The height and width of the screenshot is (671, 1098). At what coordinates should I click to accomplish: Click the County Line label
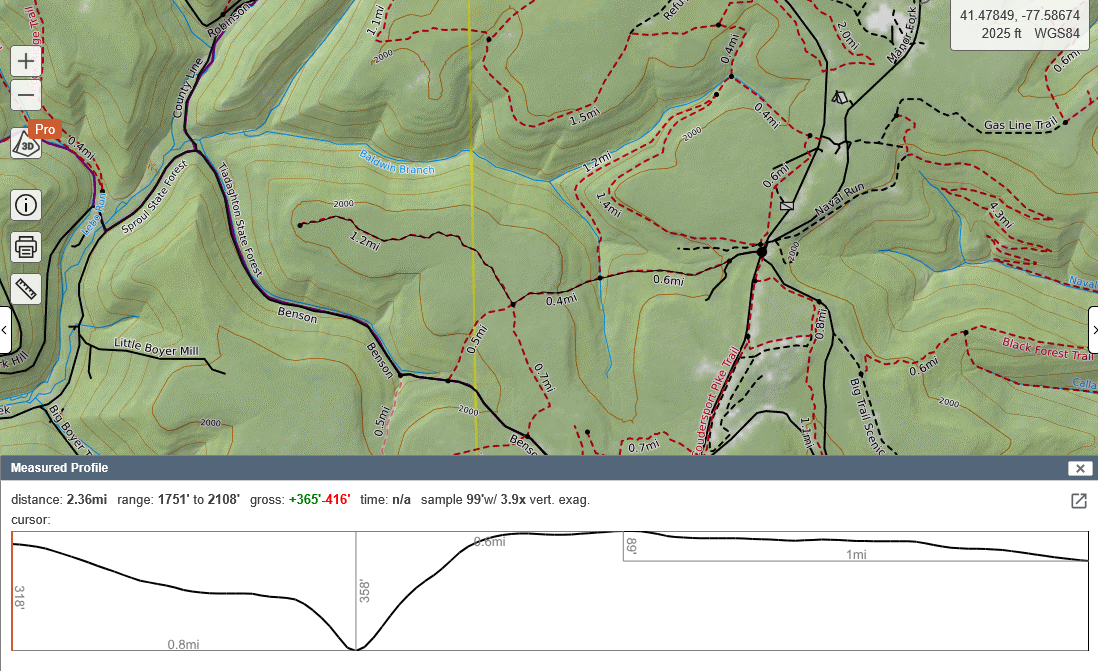click(188, 88)
